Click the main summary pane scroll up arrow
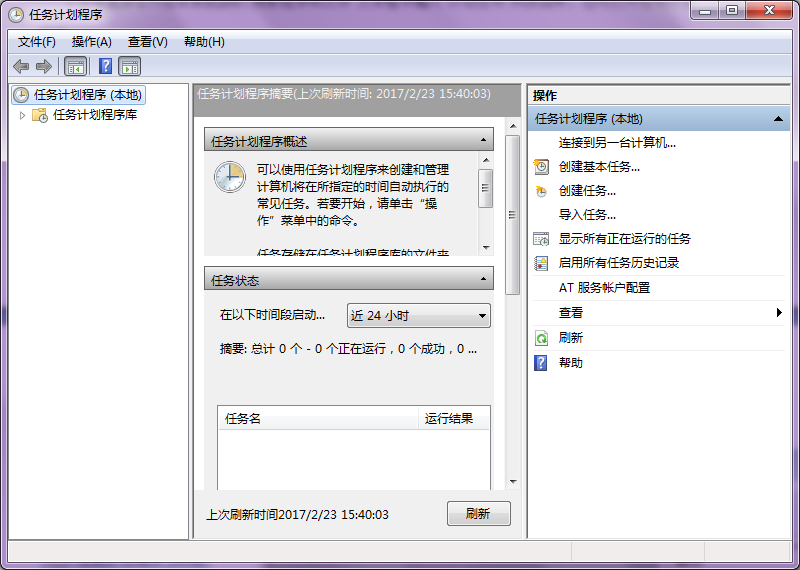 (x=513, y=126)
